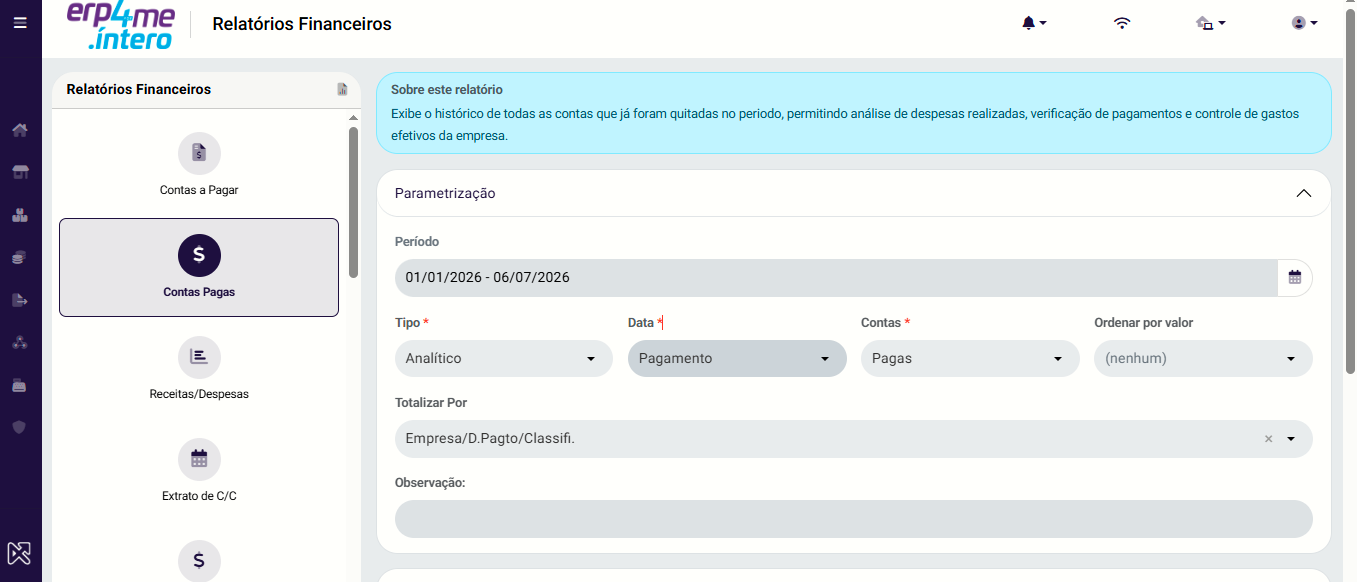
Task: Select the Contas a Pagar report
Action: tap(199, 165)
